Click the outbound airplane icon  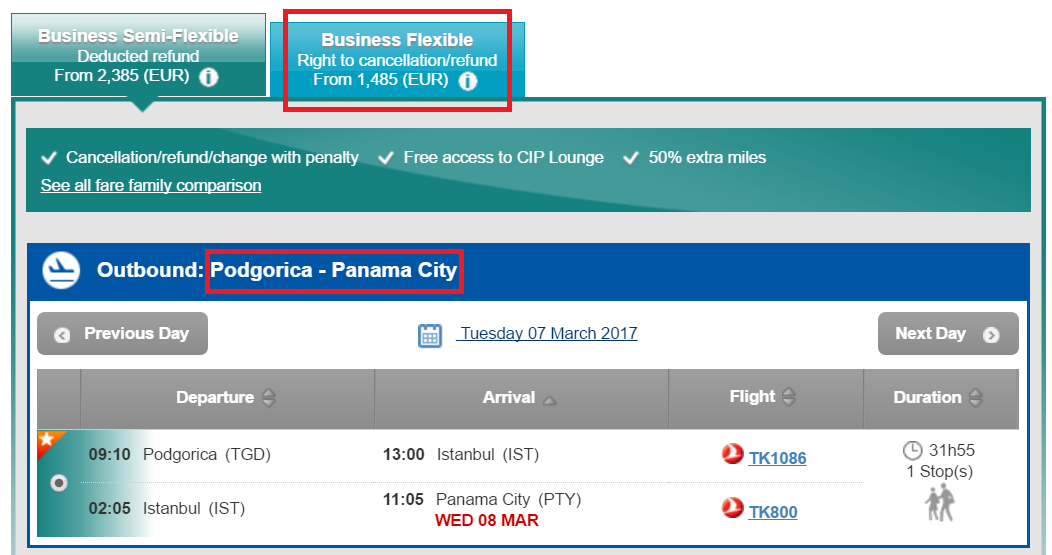[x=61, y=270]
